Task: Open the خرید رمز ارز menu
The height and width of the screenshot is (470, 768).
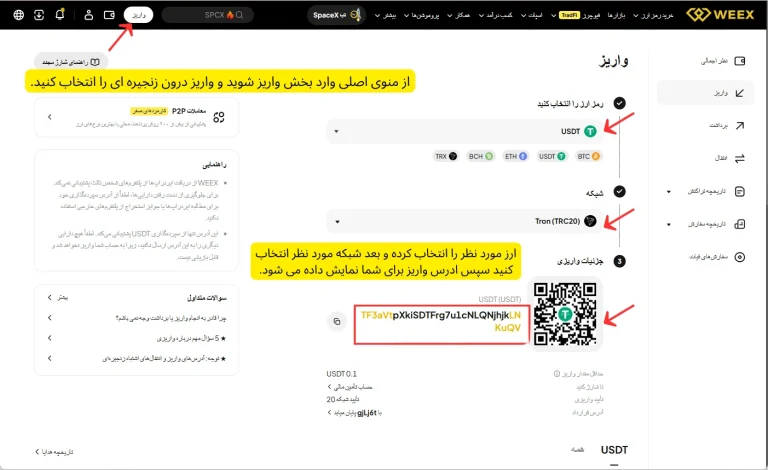Action: click(x=653, y=15)
